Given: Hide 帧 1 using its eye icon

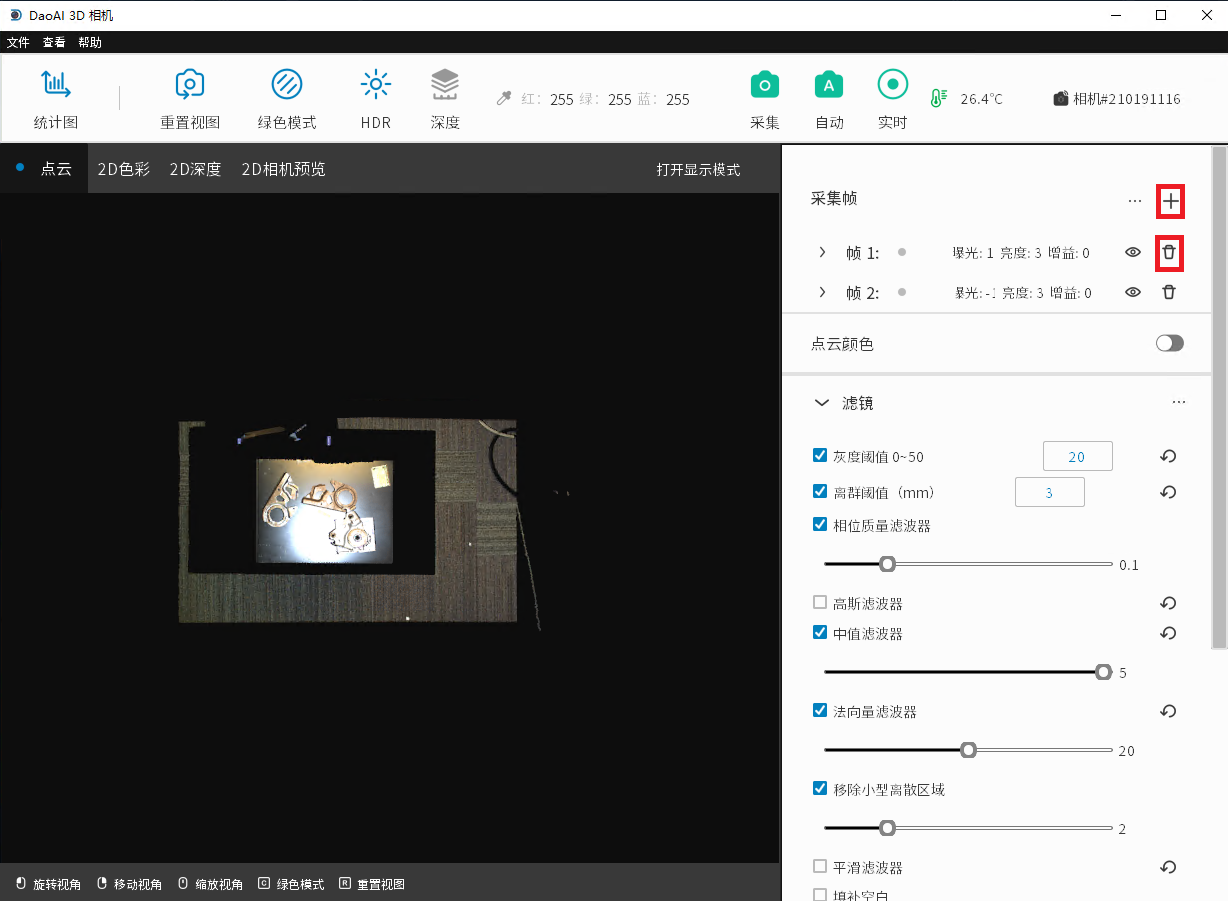Looking at the screenshot, I should 1132,253.
